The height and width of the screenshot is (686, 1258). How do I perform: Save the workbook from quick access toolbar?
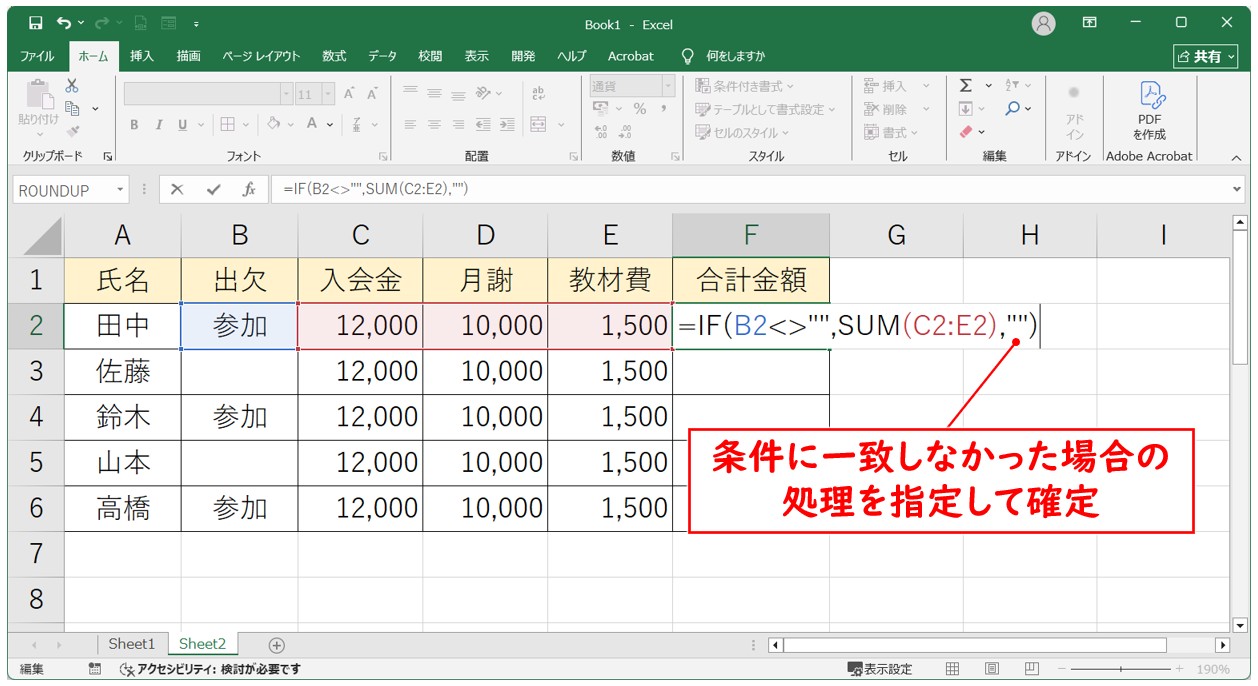coord(36,23)
